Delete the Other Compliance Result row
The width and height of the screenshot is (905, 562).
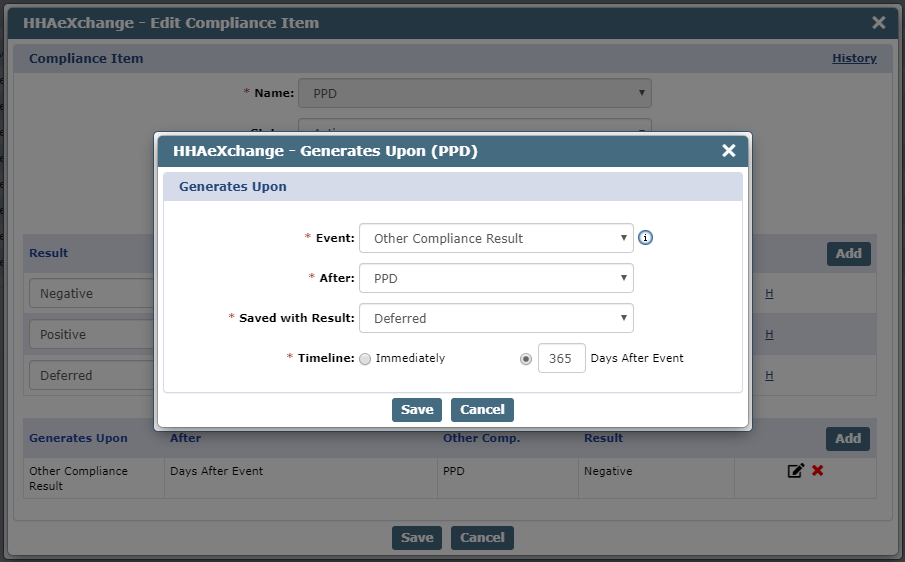click(x=817, y=470)
